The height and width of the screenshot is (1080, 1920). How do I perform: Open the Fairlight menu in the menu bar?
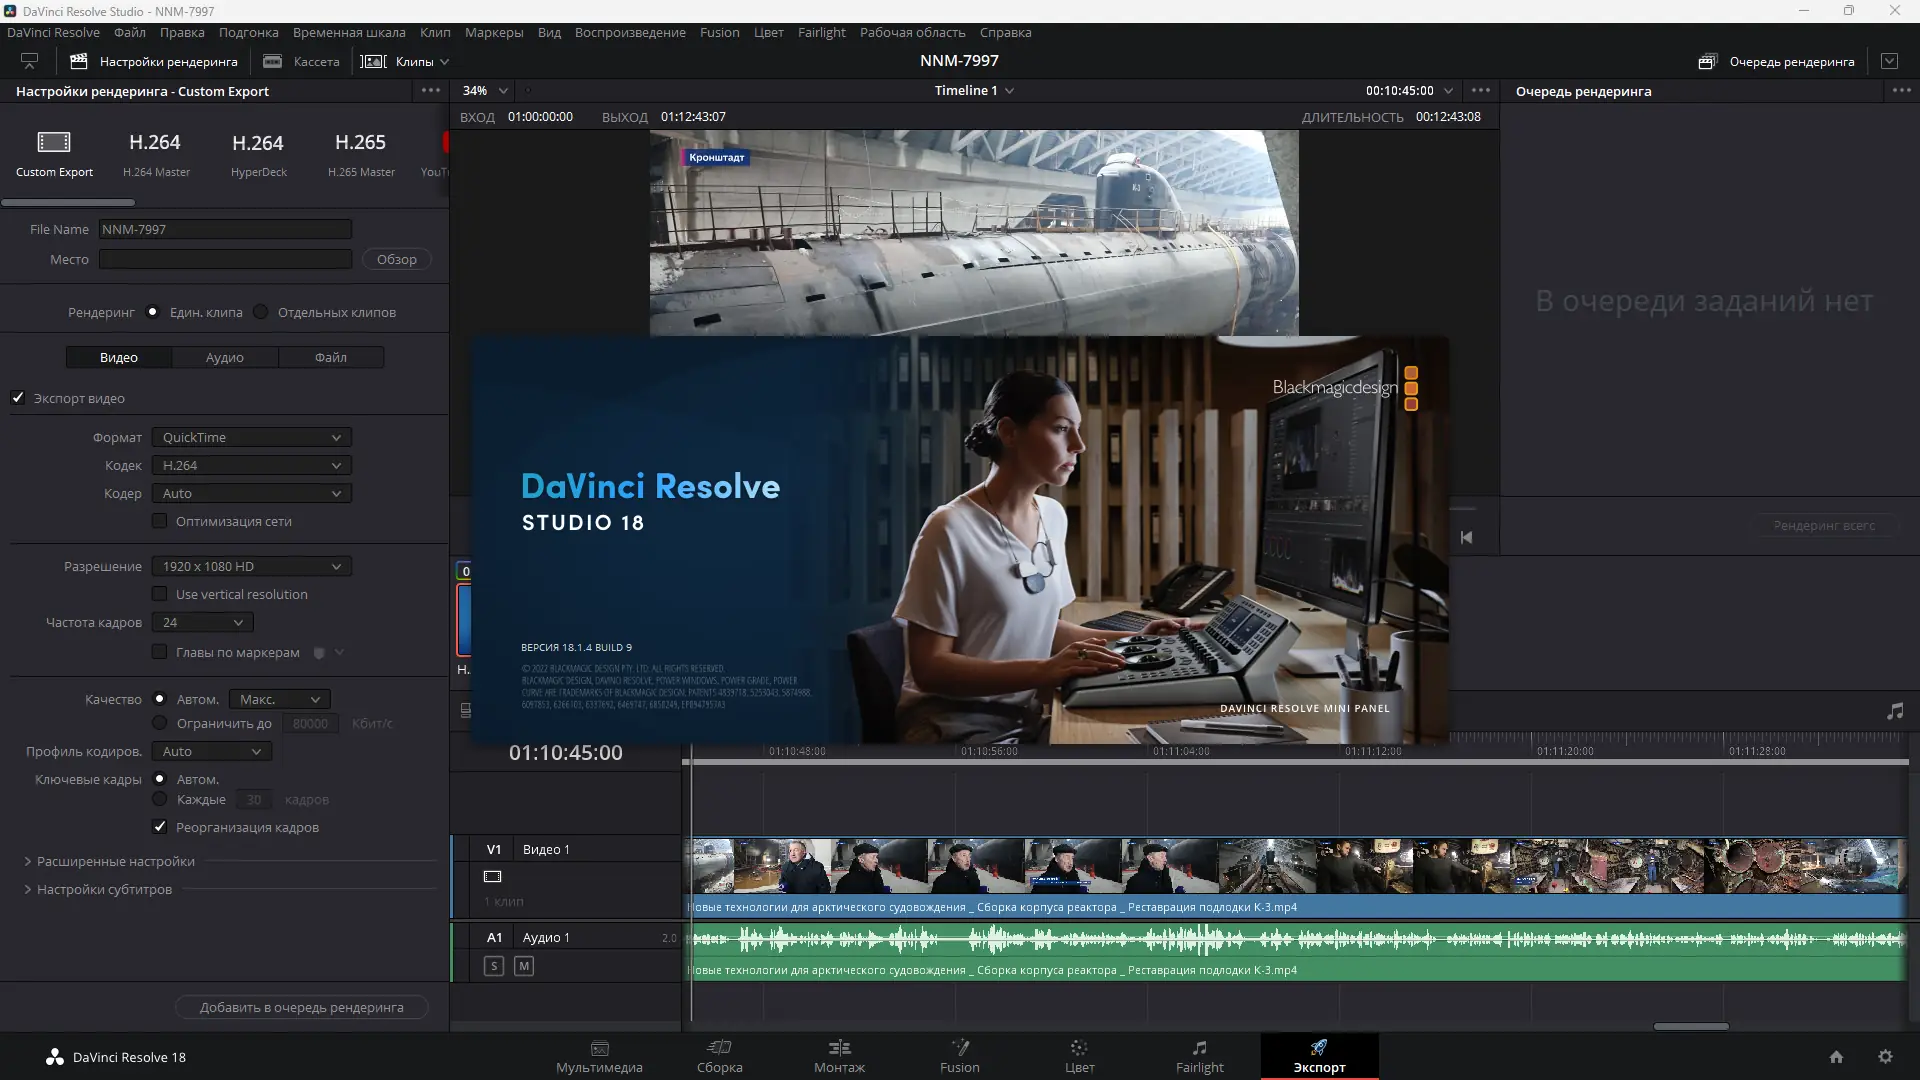[x=821, y=32]
